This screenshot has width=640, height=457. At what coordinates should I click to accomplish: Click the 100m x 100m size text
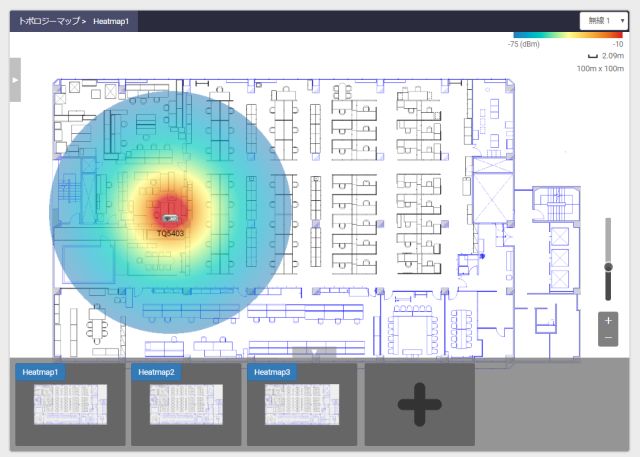click(600, 69)
